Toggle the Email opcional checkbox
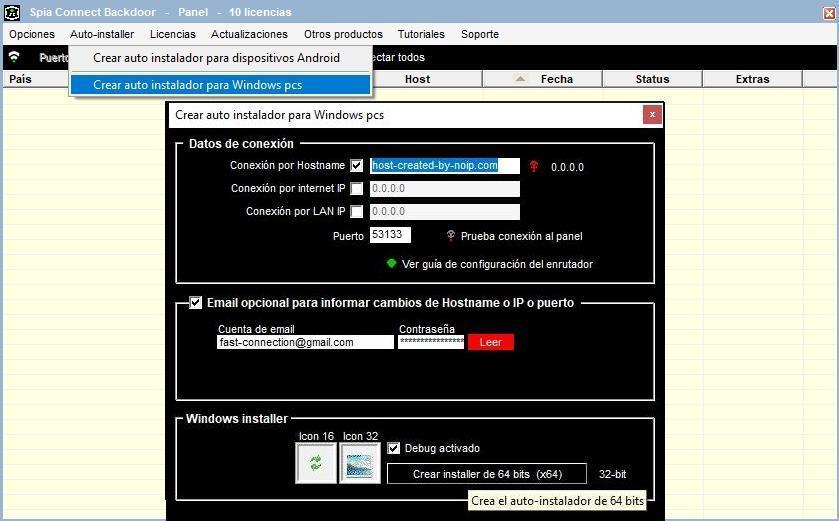Image resolution: width=839 pixels, height=521 pixels. 196,303
